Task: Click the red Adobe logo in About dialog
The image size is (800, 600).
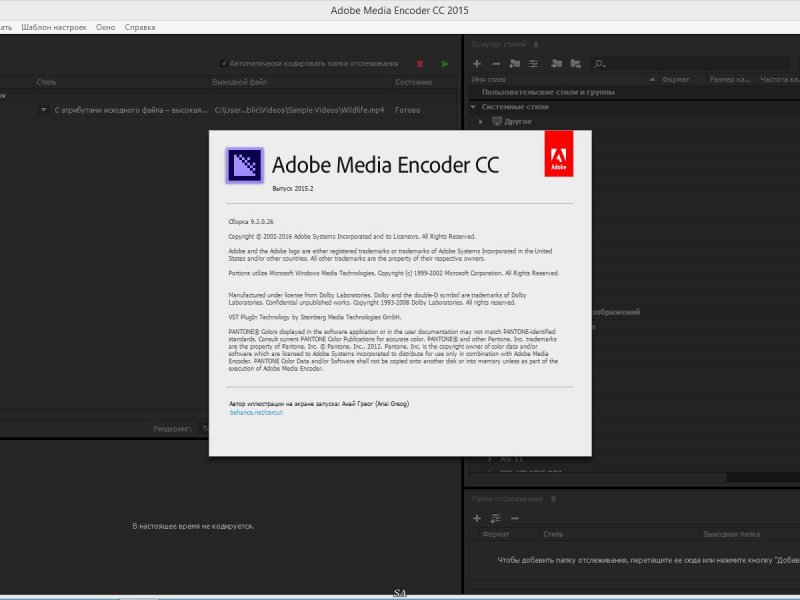Action: click(559, 154)
